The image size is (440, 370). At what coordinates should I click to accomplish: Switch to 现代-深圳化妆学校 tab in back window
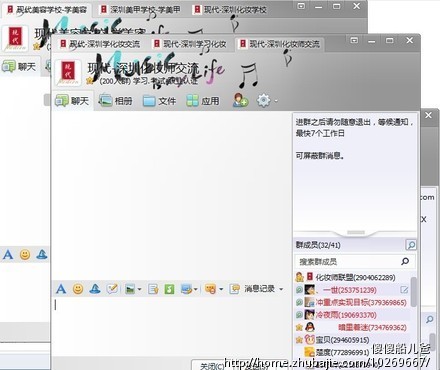[x=230, y=10]
